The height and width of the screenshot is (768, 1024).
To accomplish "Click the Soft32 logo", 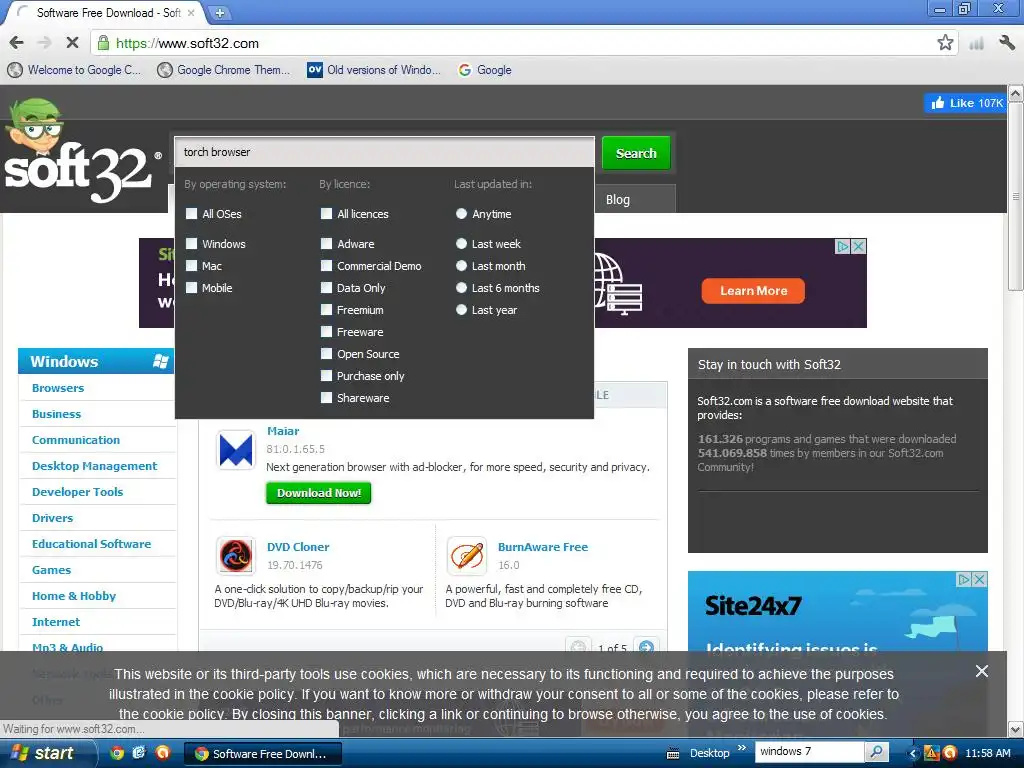I will 82,152.
